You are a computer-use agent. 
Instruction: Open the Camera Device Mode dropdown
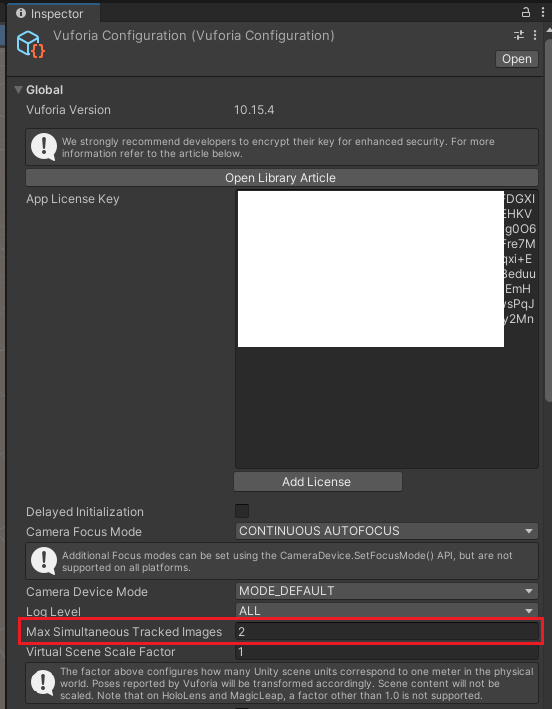387,591
